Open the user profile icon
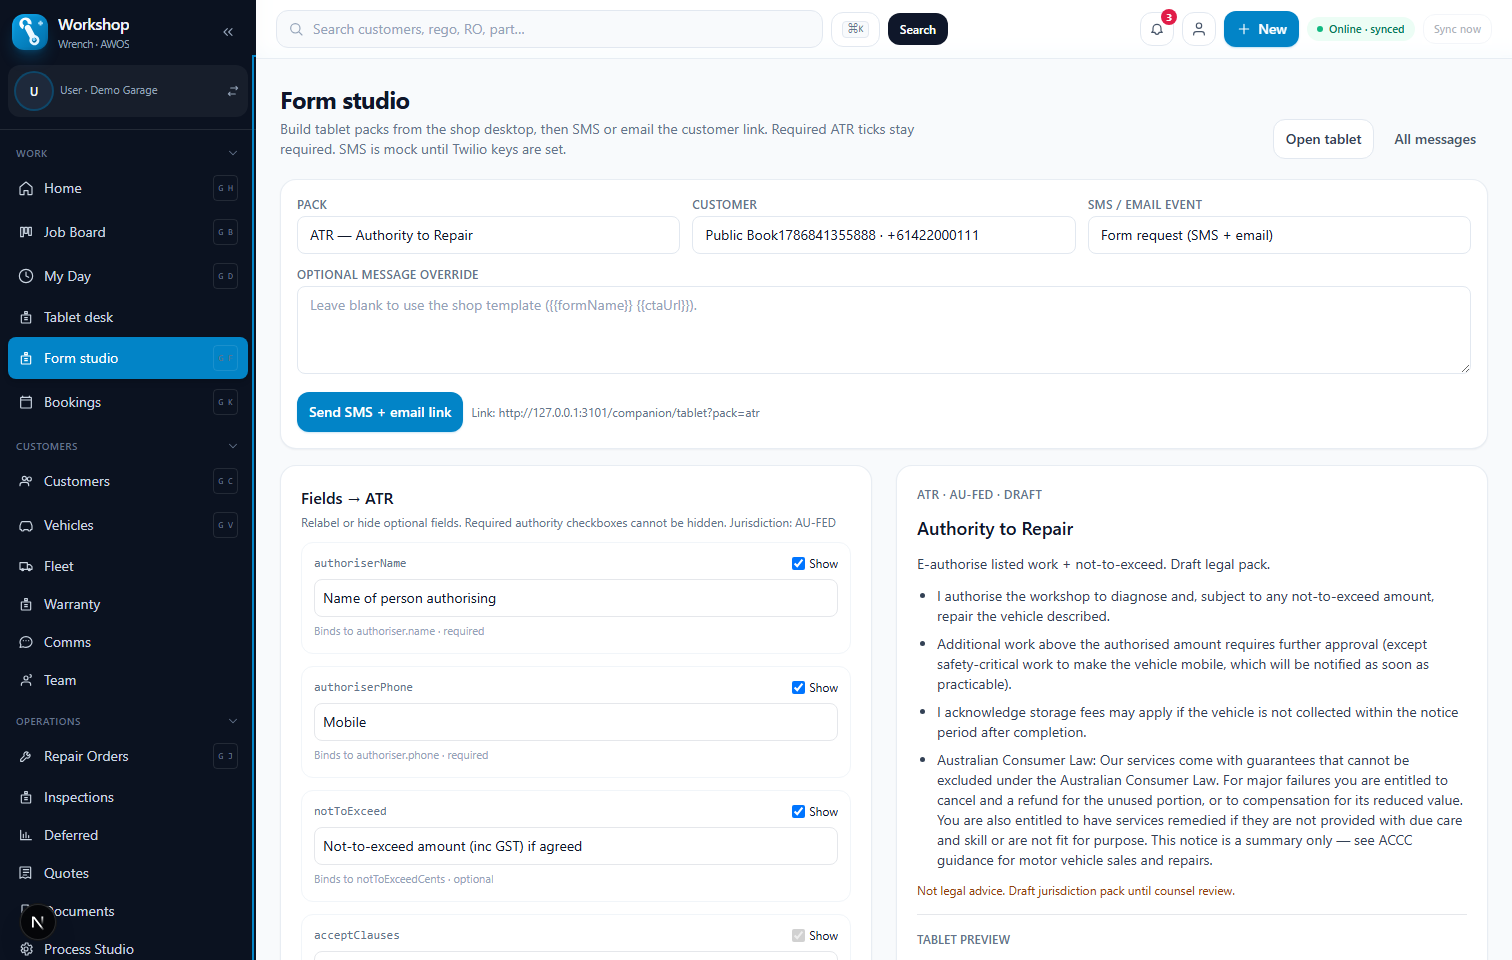Viewport: 1512px width, 960px height. (x=1199, y=29)
